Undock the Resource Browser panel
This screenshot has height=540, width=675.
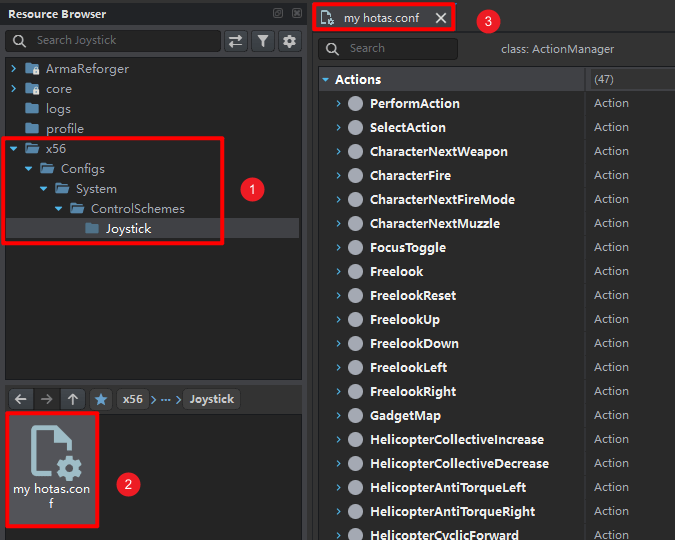tap(278, 14)
